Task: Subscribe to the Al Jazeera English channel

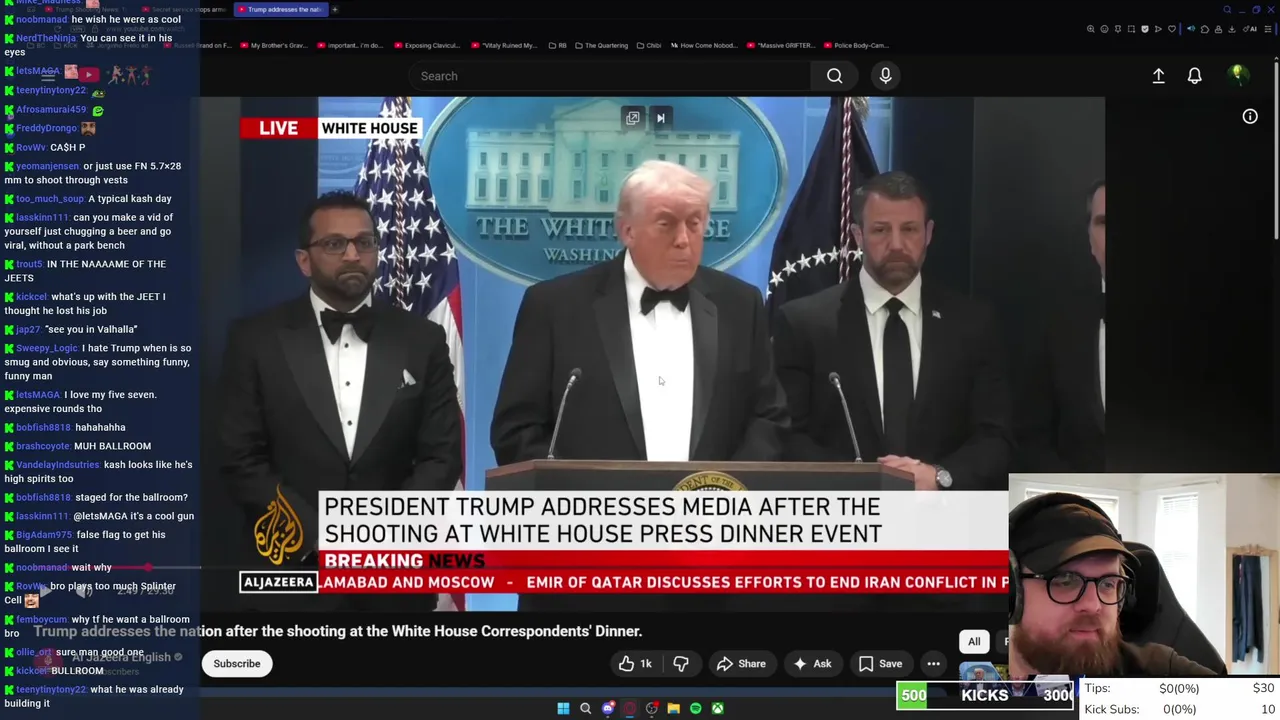Action: click(x=237, y=664)
